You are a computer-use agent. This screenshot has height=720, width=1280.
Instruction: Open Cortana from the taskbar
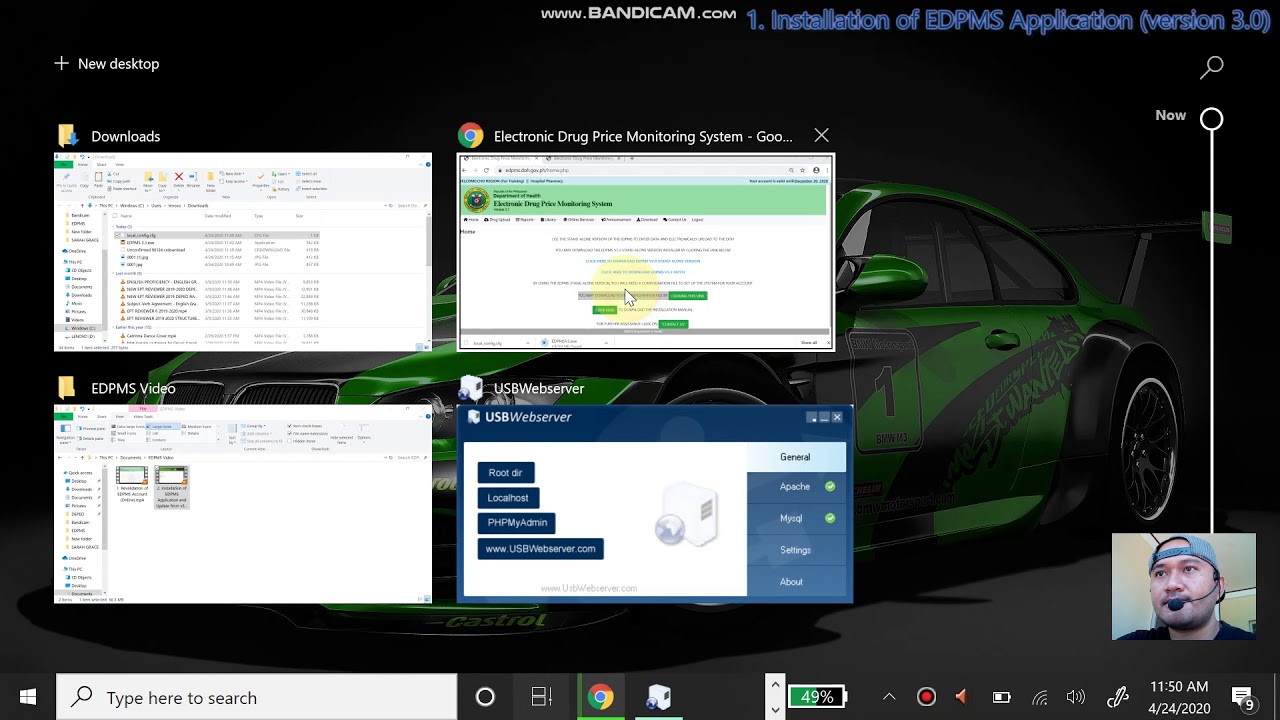point(485,697)
